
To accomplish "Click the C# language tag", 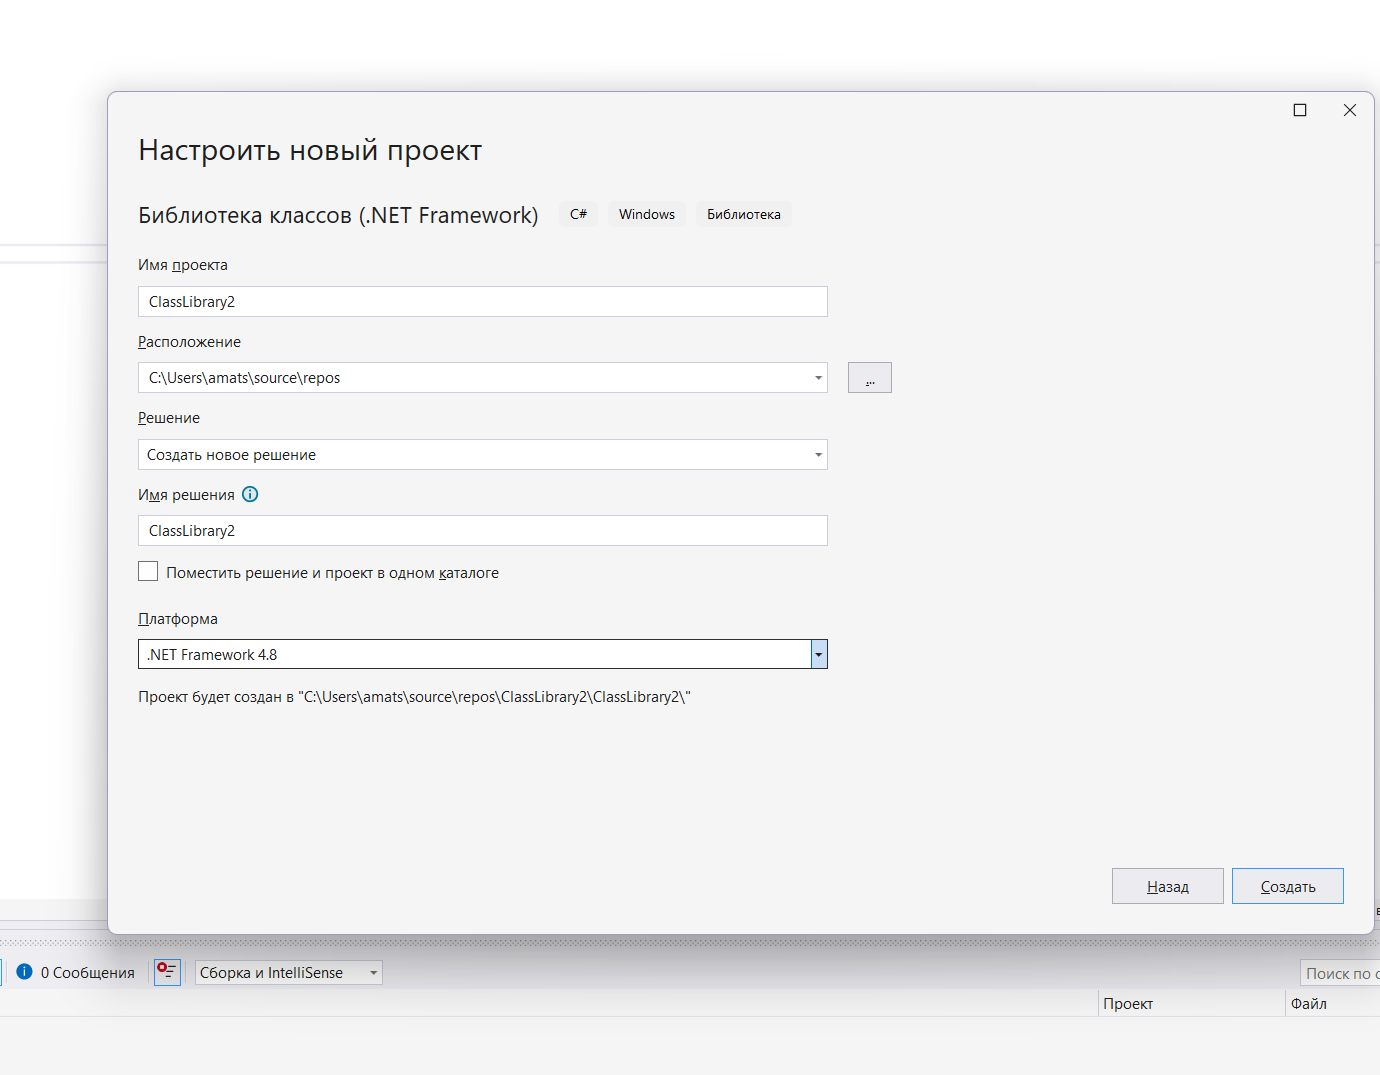I will pyautogui.click(x=578, y=214).
